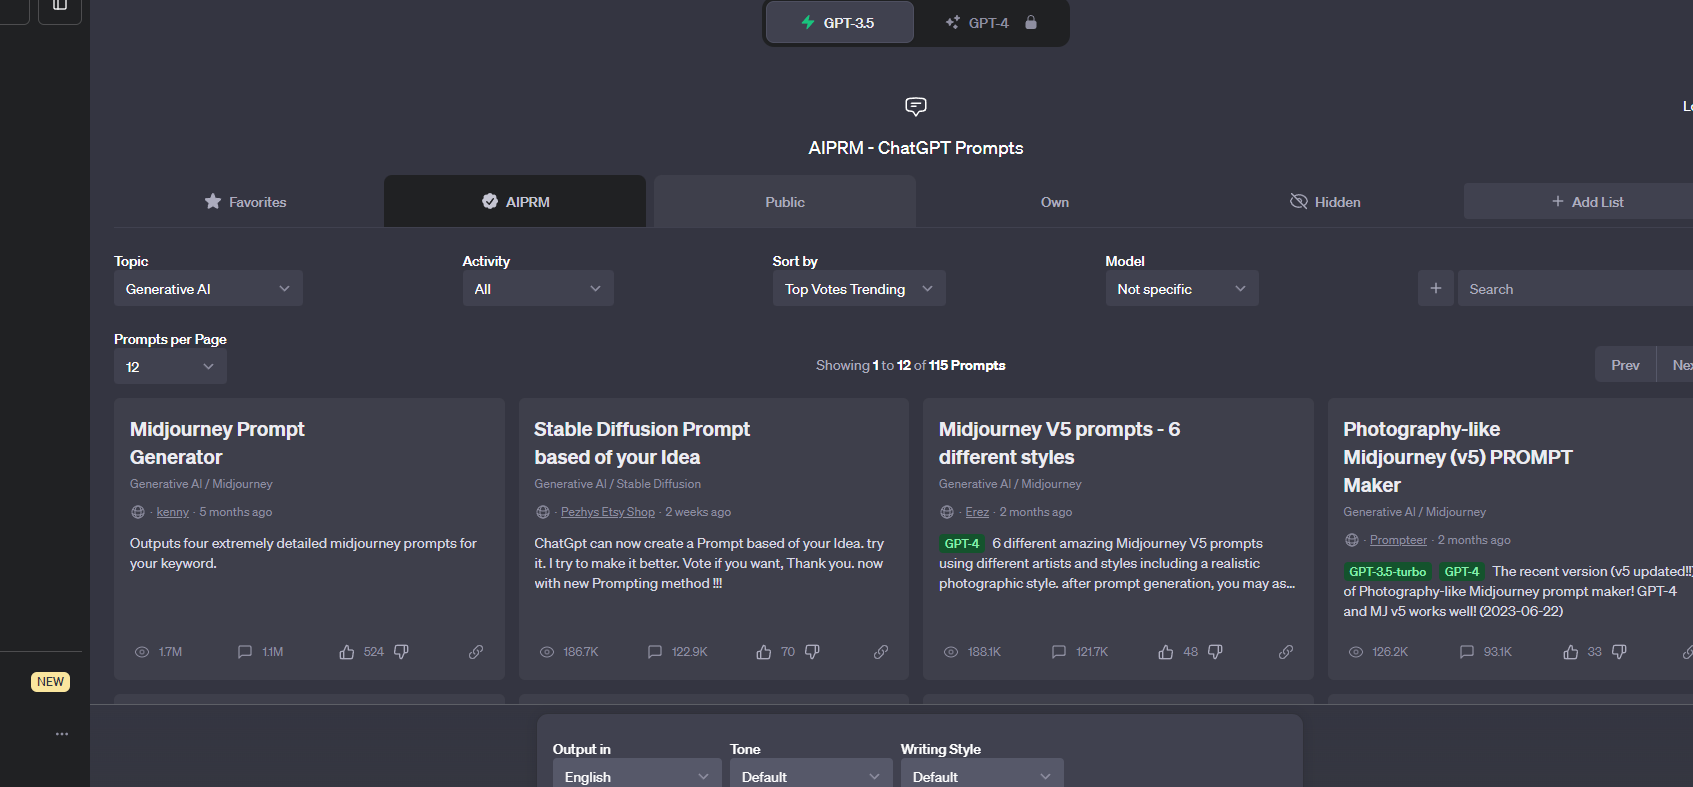Select the AIPRM tab
The width and height of the screenshot is (1693, 787).
click(x=515, y=201)
